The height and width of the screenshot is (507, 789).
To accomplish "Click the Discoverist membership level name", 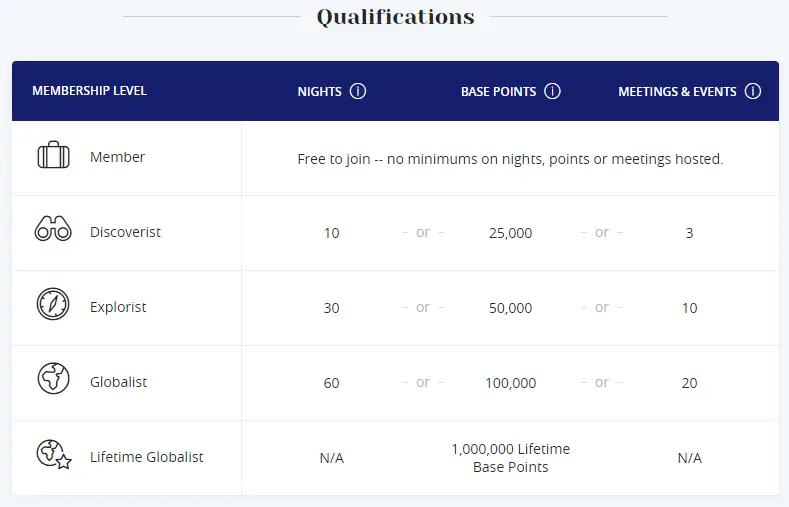I will click(125, 232).
